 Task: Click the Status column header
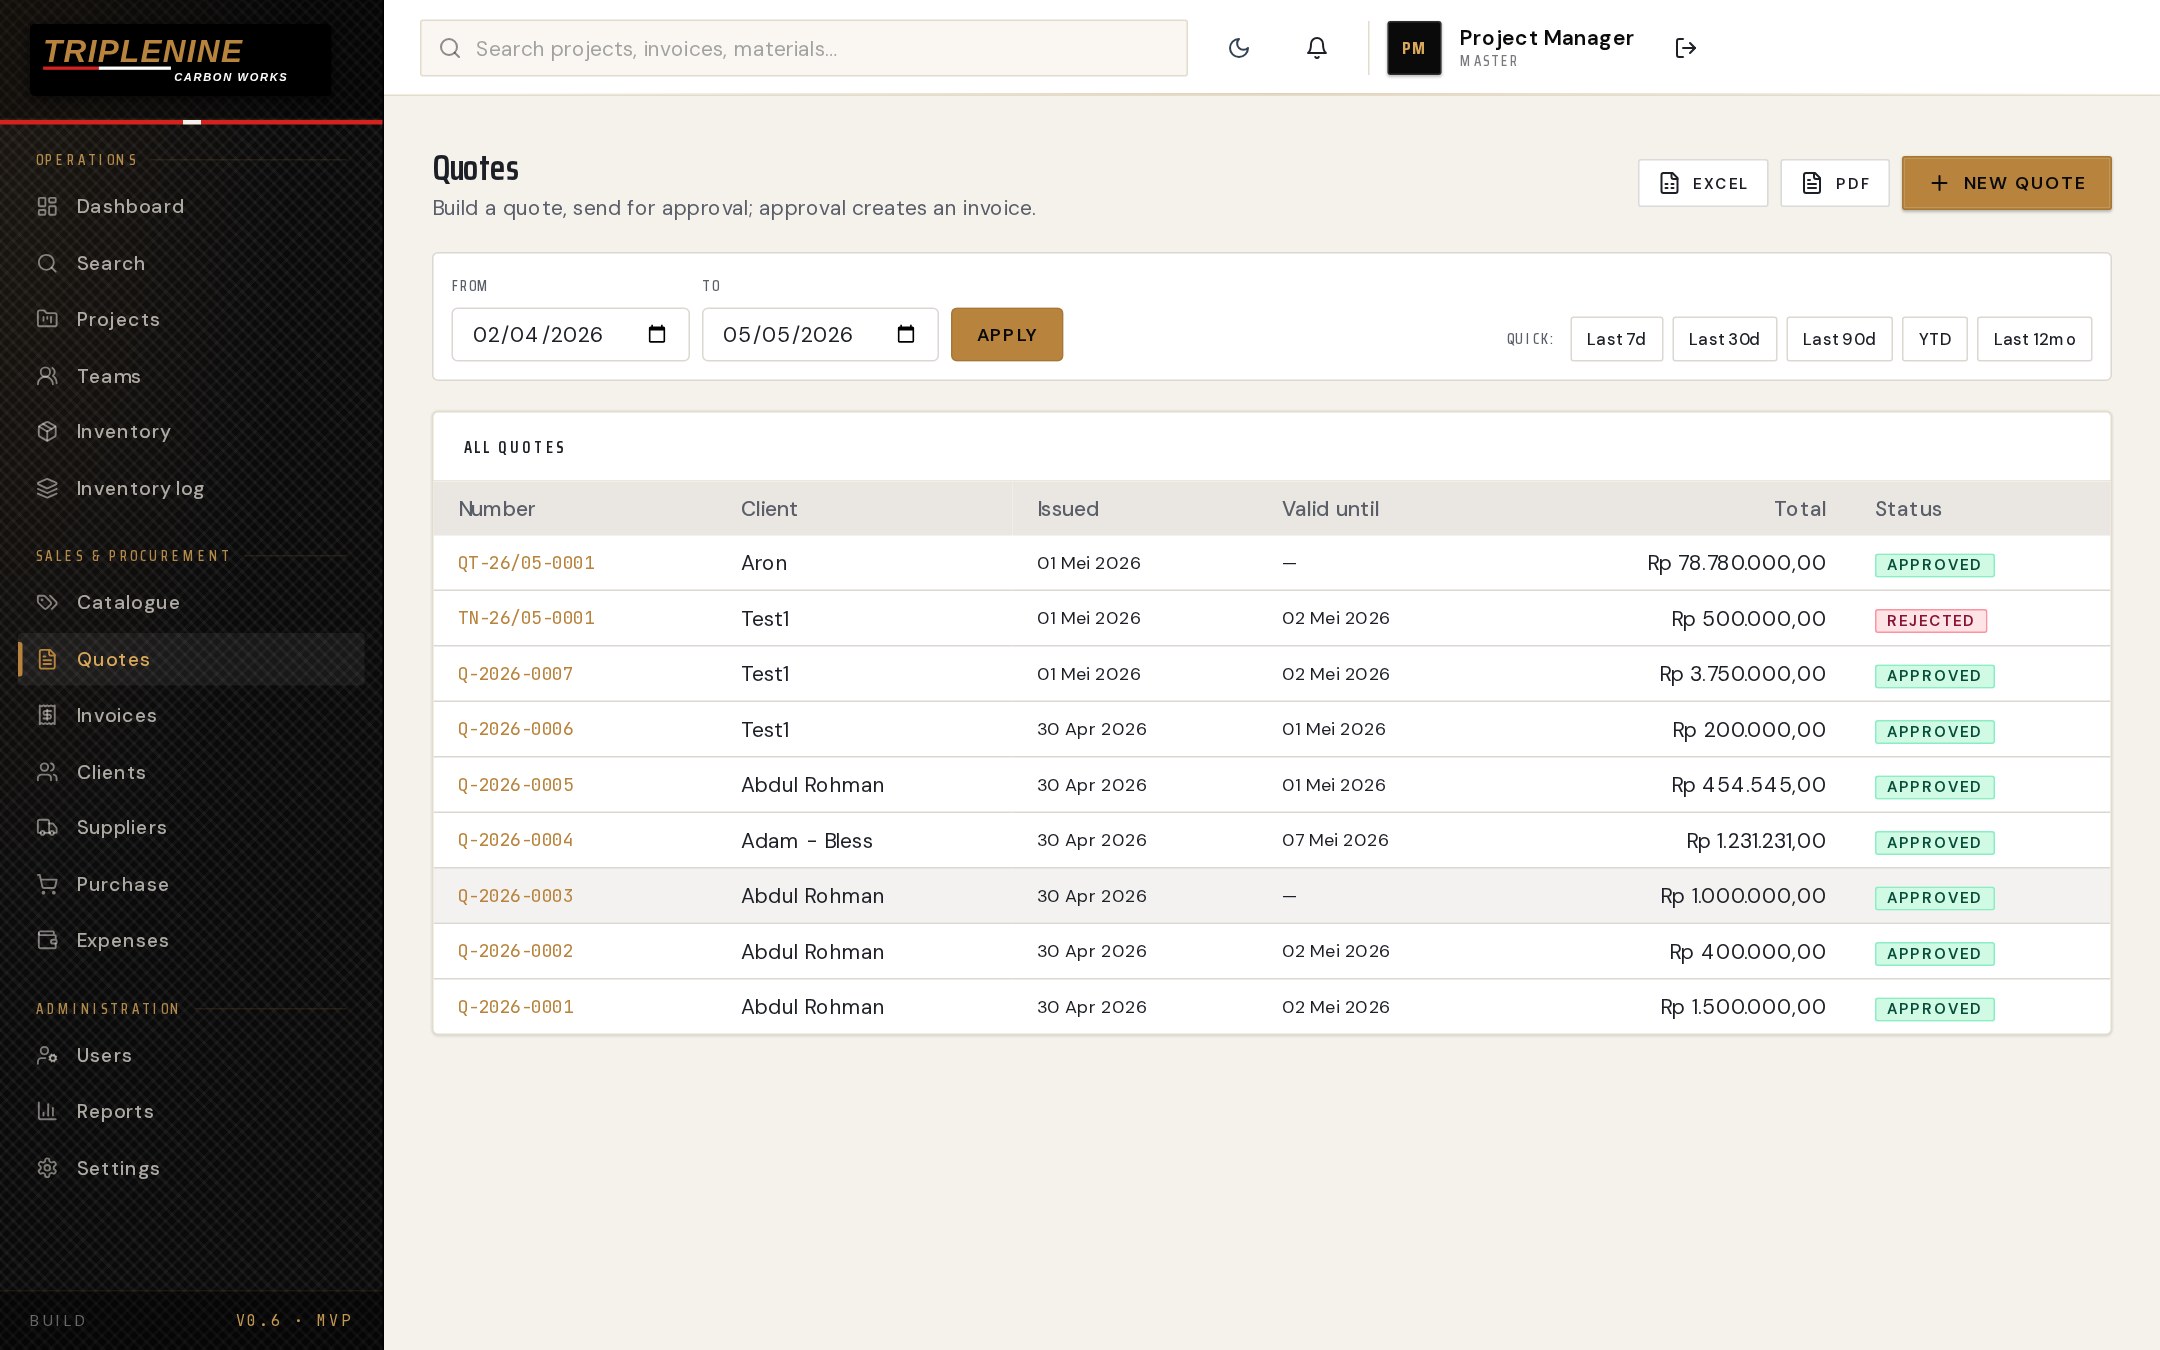(x=1908, y=509)
